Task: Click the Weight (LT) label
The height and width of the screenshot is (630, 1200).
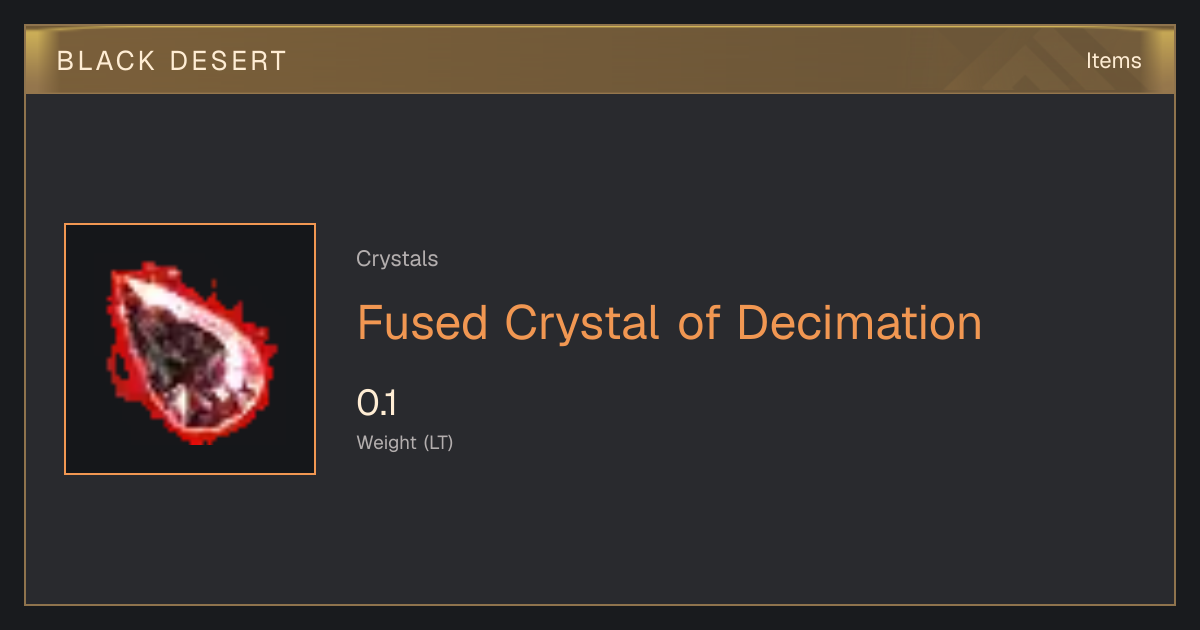Action: [x=405, y=443]
